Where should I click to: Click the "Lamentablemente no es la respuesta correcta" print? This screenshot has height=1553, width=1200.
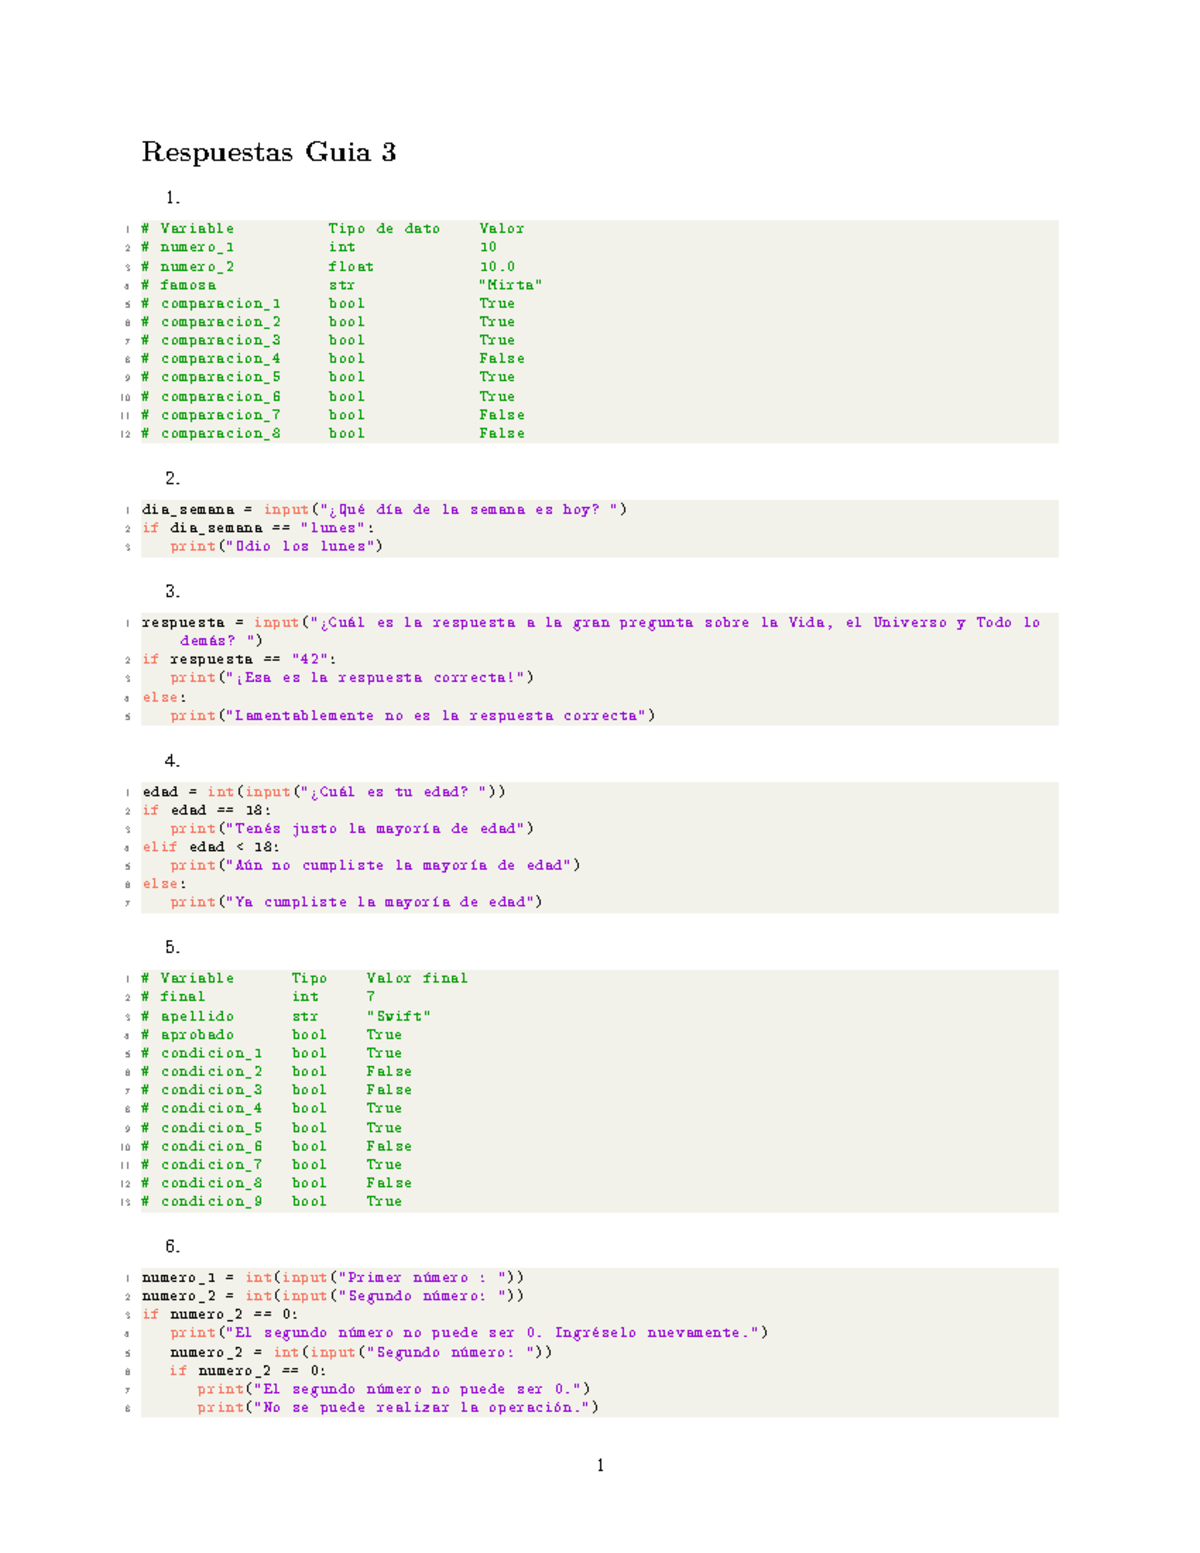412,716
